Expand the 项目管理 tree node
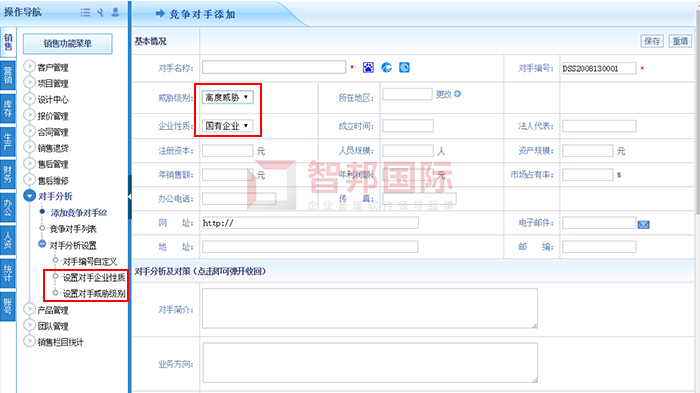The width and height of the screenshot is (700, 393). 29,82
